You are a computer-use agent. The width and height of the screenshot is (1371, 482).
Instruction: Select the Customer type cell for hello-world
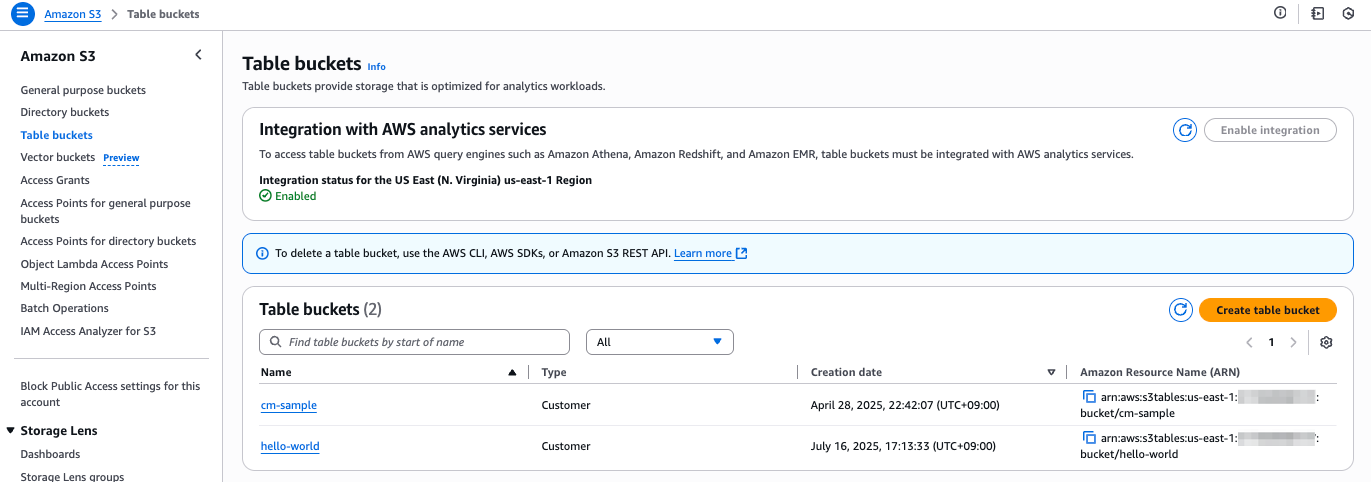pyautogui.click(x=566, y=446)
